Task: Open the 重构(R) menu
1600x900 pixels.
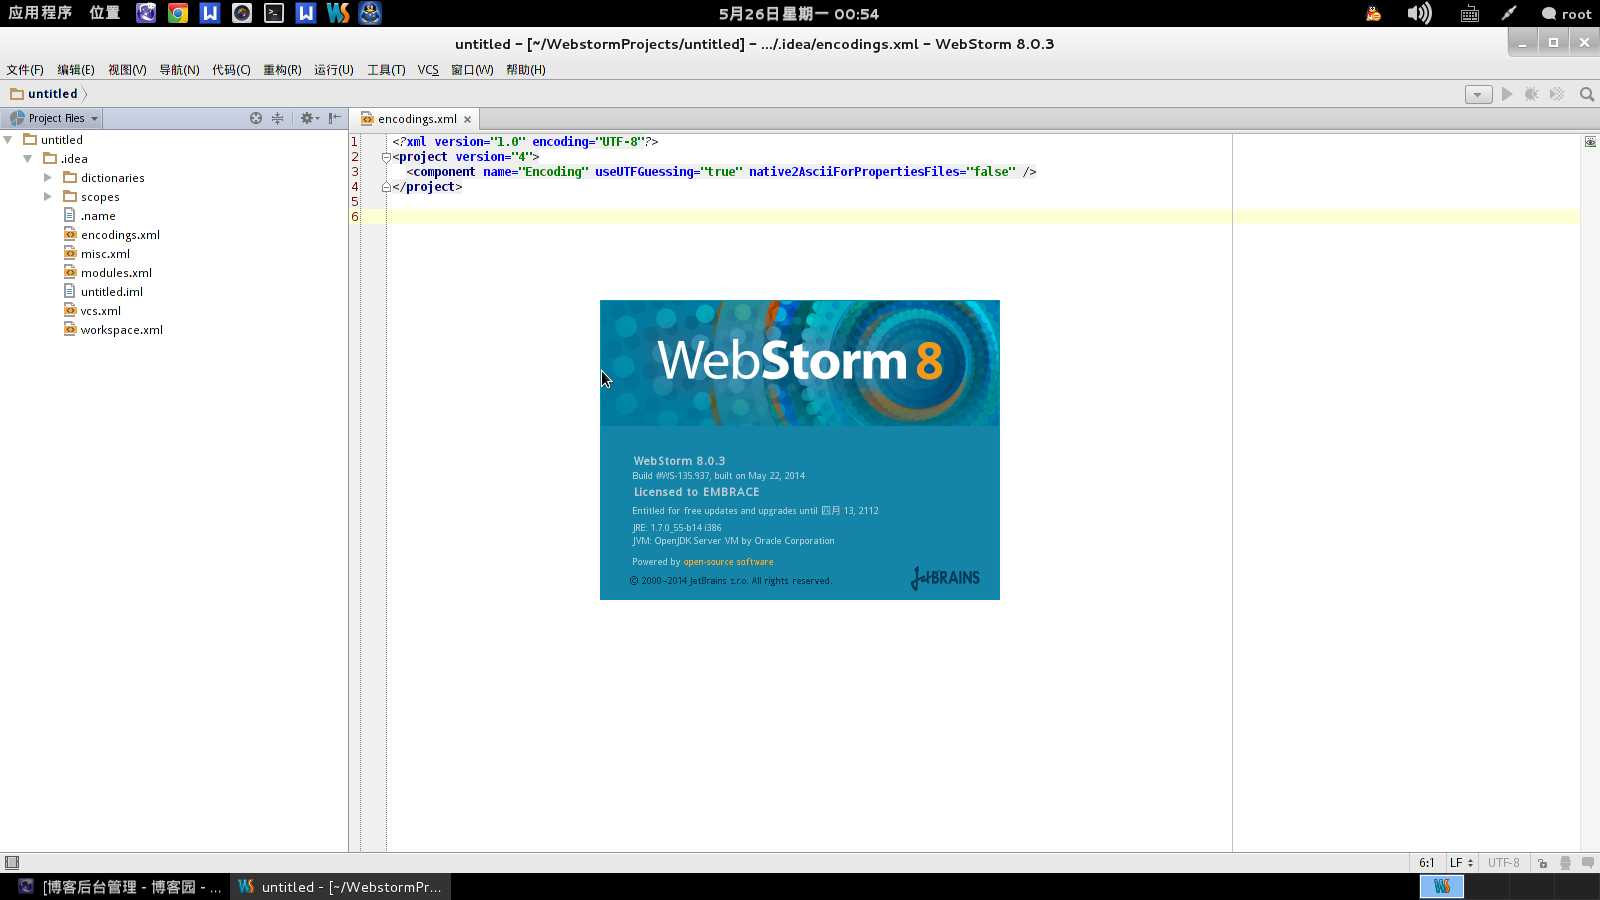Action: pos(282,70)
